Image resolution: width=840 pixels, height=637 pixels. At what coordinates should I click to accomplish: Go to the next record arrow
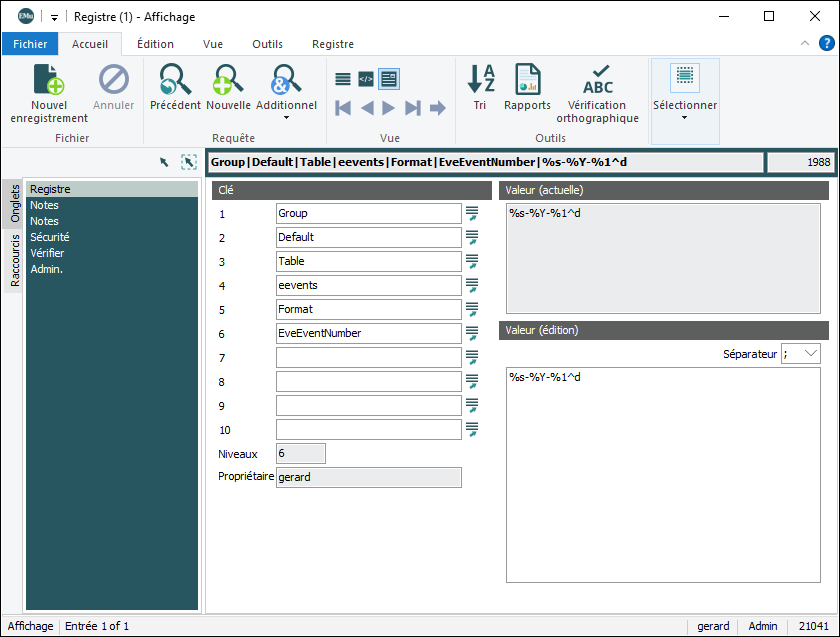pyautogui.click(x=389, y=108)
